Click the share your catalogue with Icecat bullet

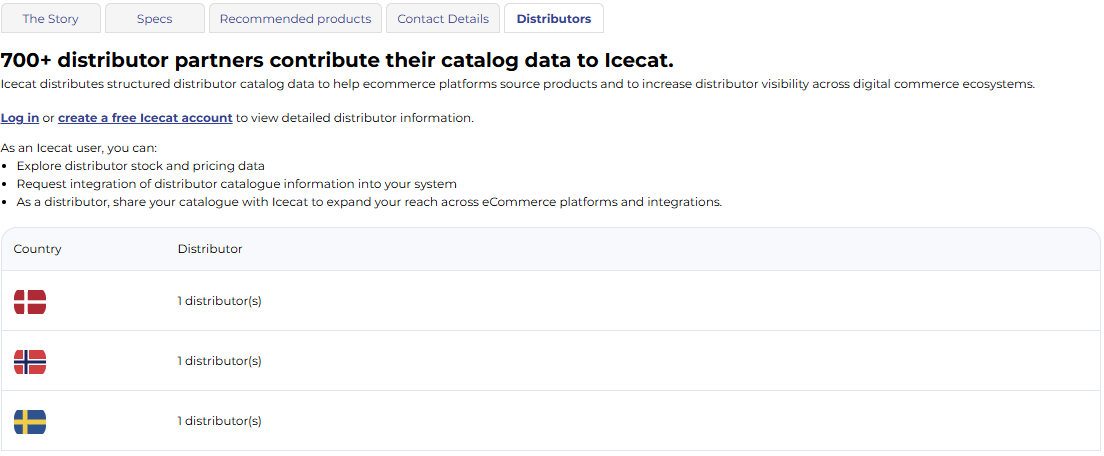[x=369, y=202]
